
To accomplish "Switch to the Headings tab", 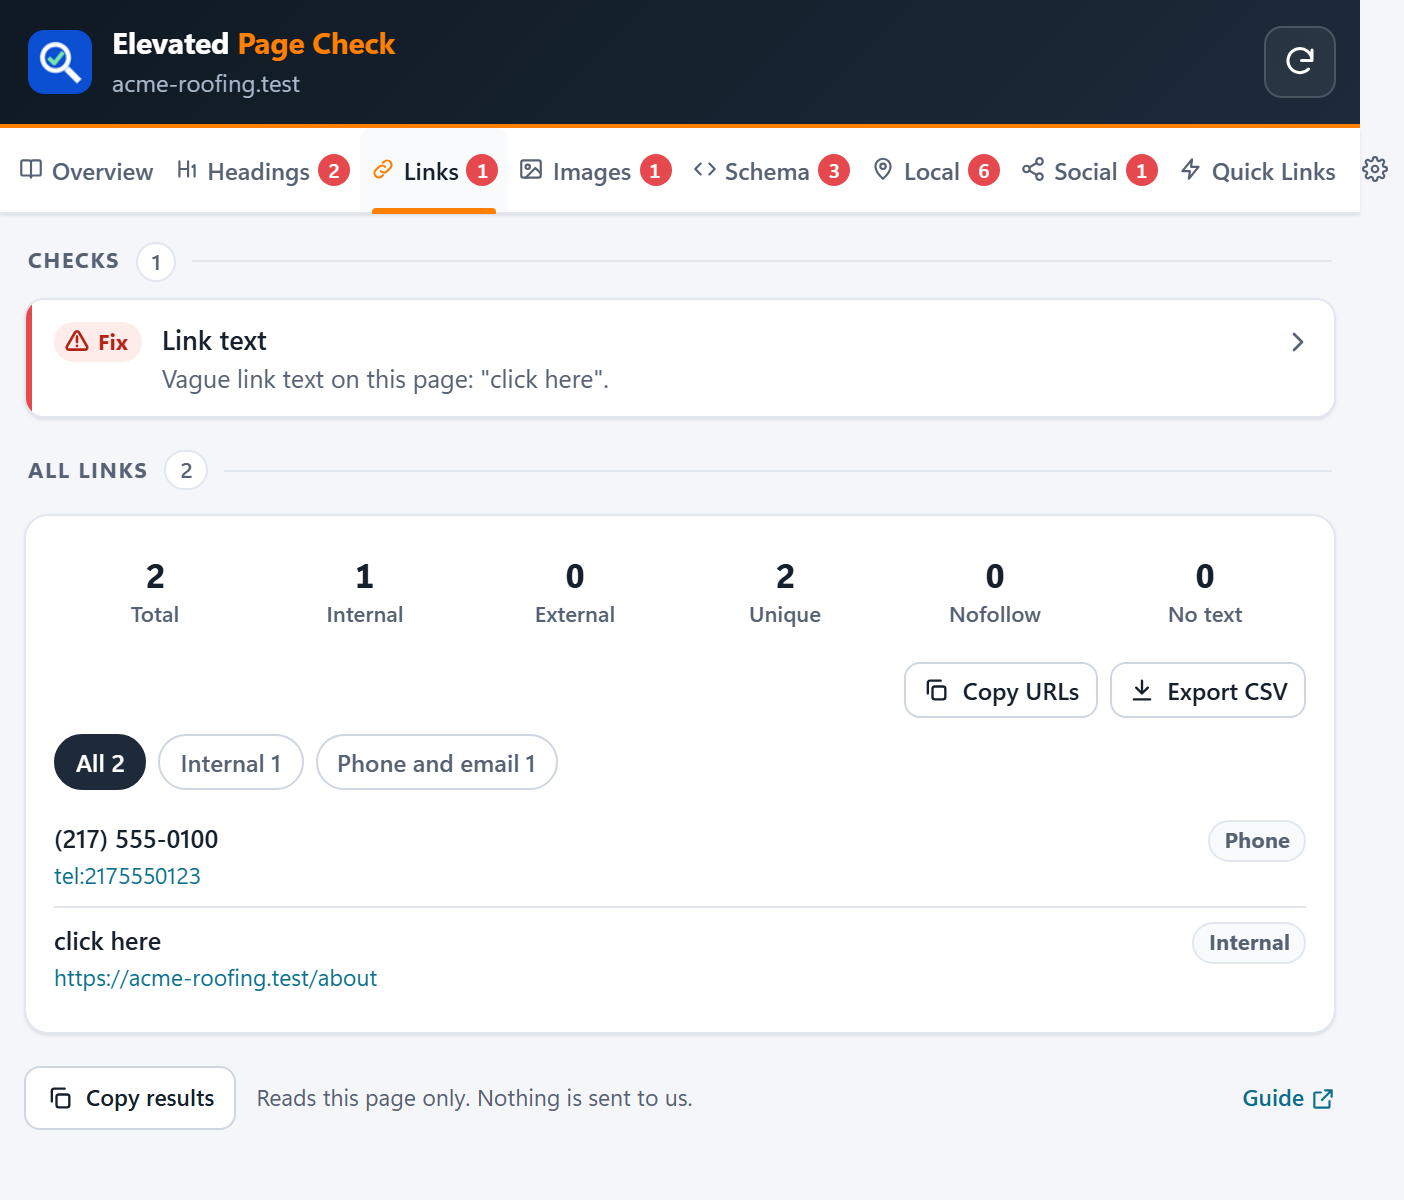I will [262, 172].
